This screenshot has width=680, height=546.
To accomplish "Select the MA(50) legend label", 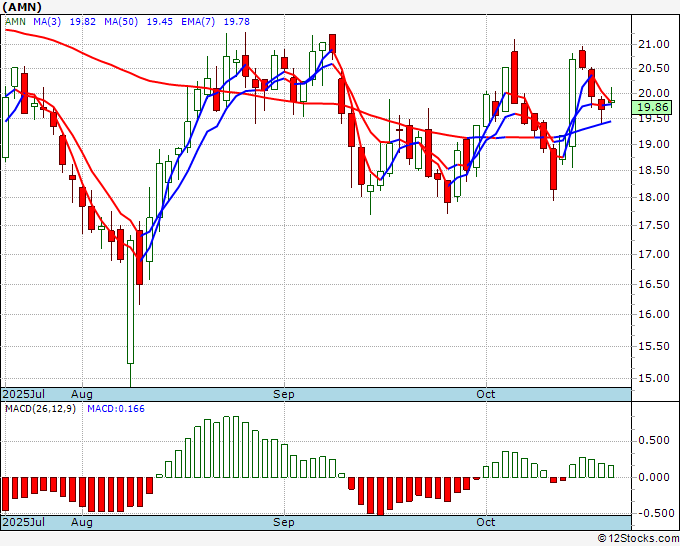I will (121, 22).
